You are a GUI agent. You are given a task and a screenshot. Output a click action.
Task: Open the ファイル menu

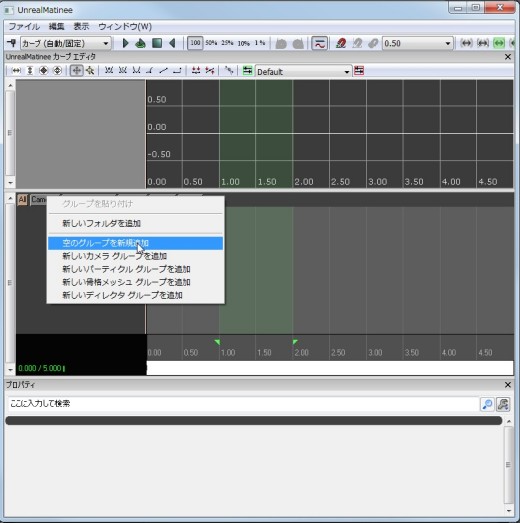coord(24,26)
